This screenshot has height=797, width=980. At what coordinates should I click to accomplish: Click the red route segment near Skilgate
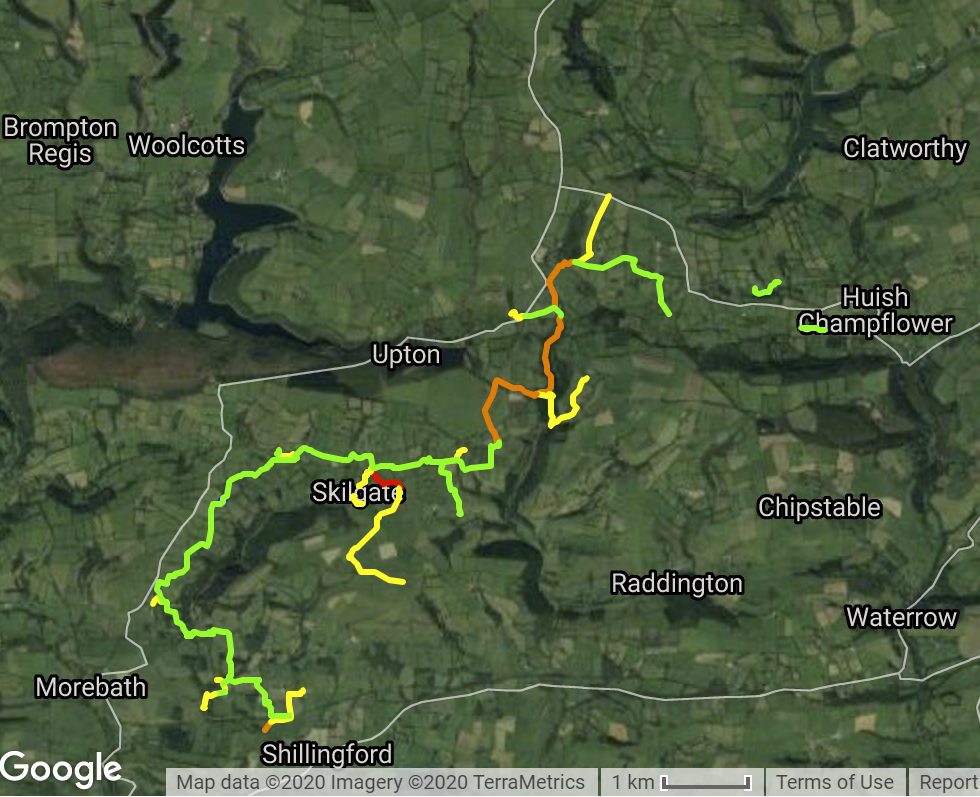(x=386, y=481)
